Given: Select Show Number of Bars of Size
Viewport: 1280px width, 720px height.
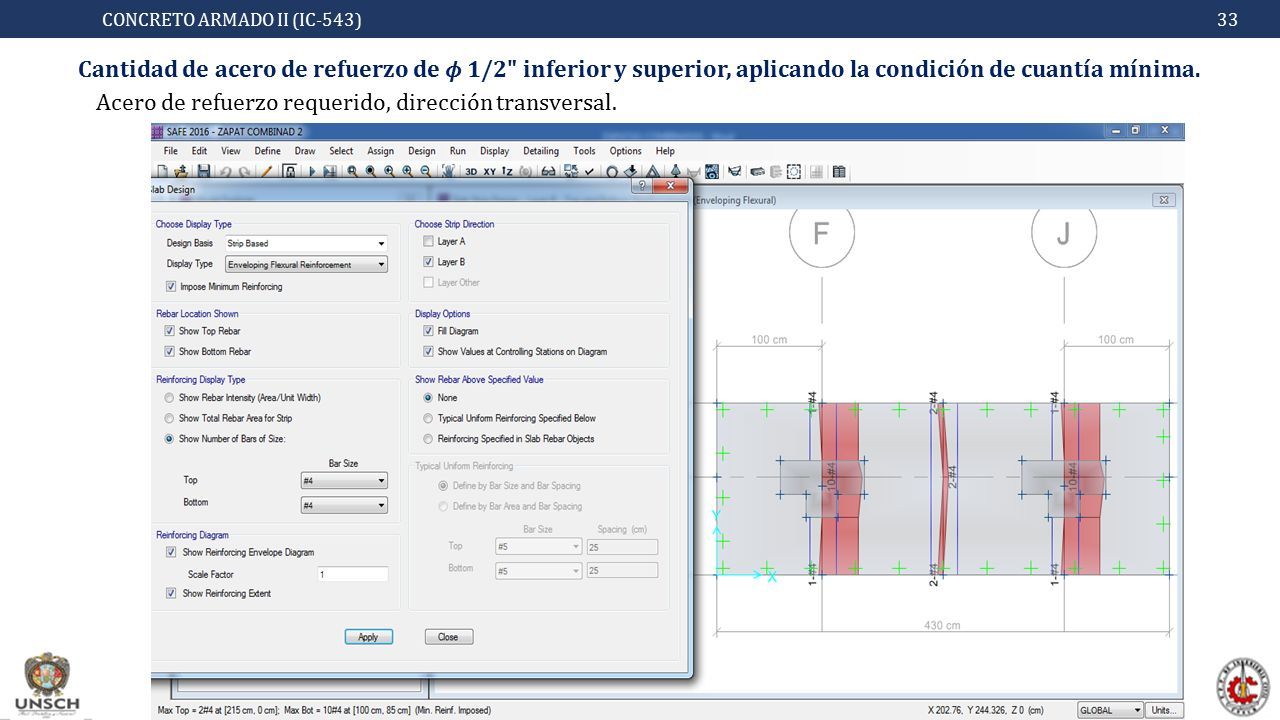Looking at the screenshot, I should pyautogui.click(x=169, y=439).
